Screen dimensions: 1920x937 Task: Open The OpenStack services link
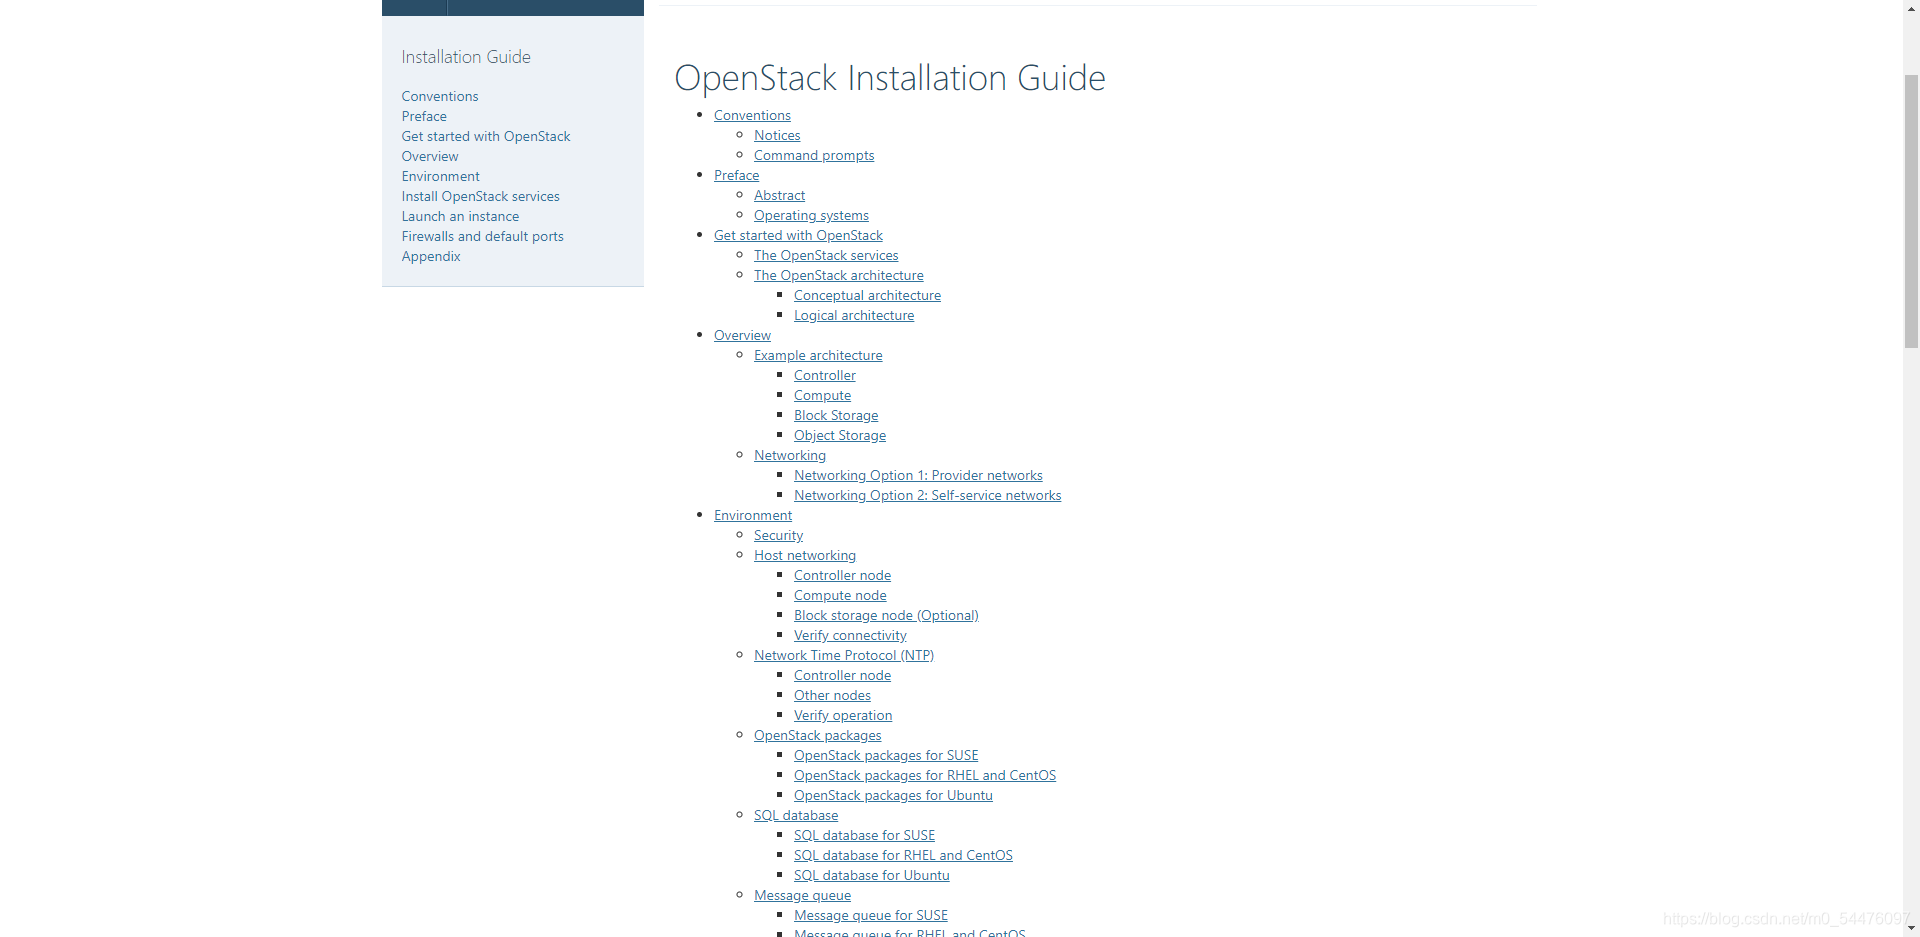[826, 256]
